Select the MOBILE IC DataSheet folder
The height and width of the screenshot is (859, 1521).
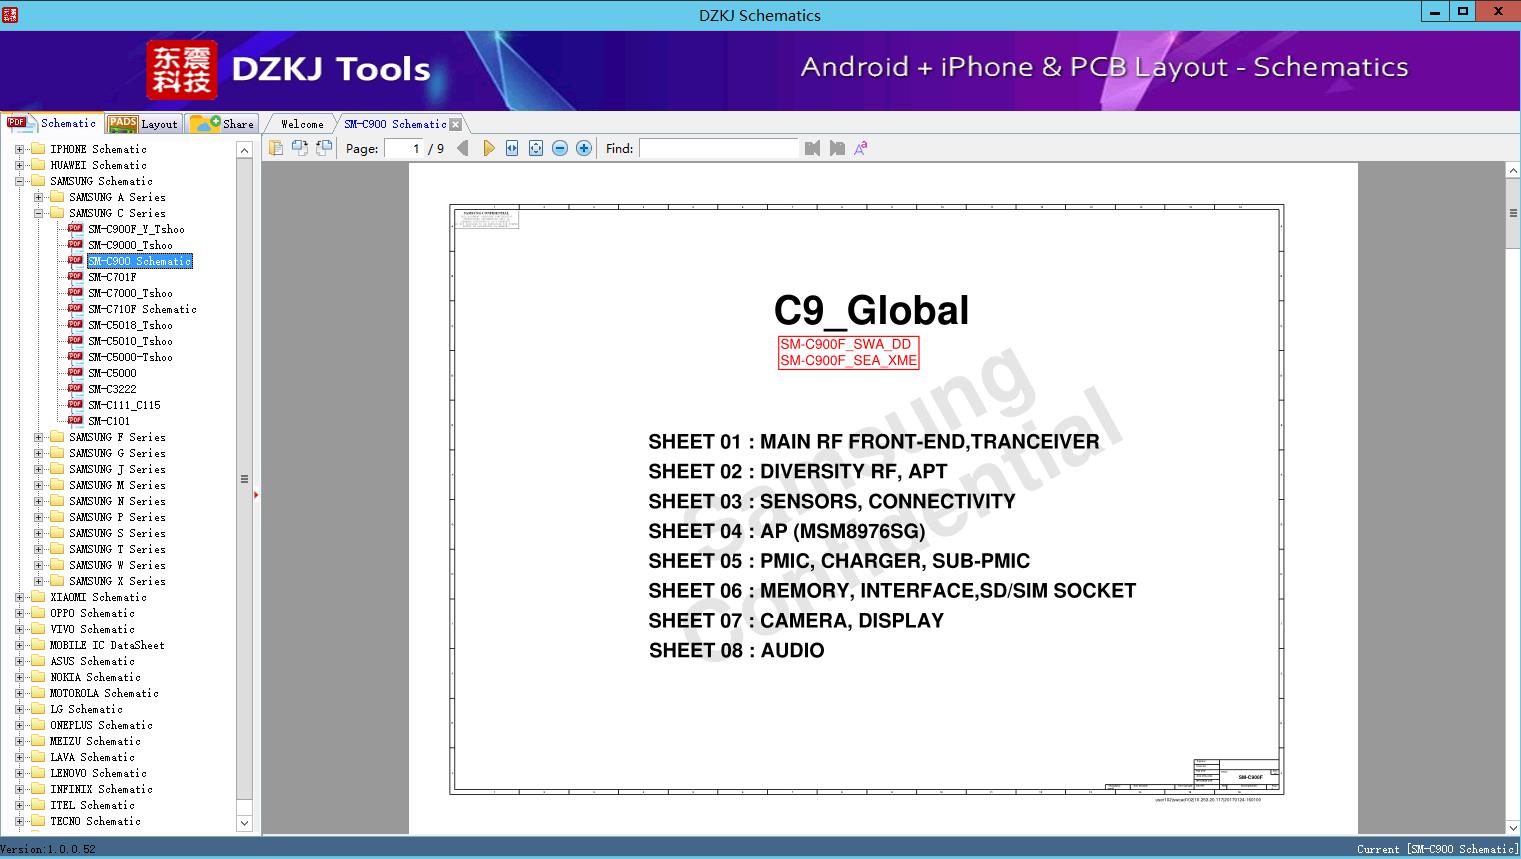coord(107,645)
